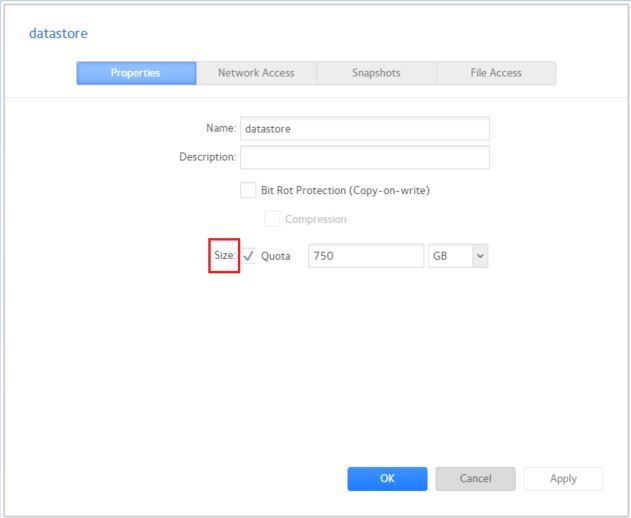Click the datastore dialog title

59,34
